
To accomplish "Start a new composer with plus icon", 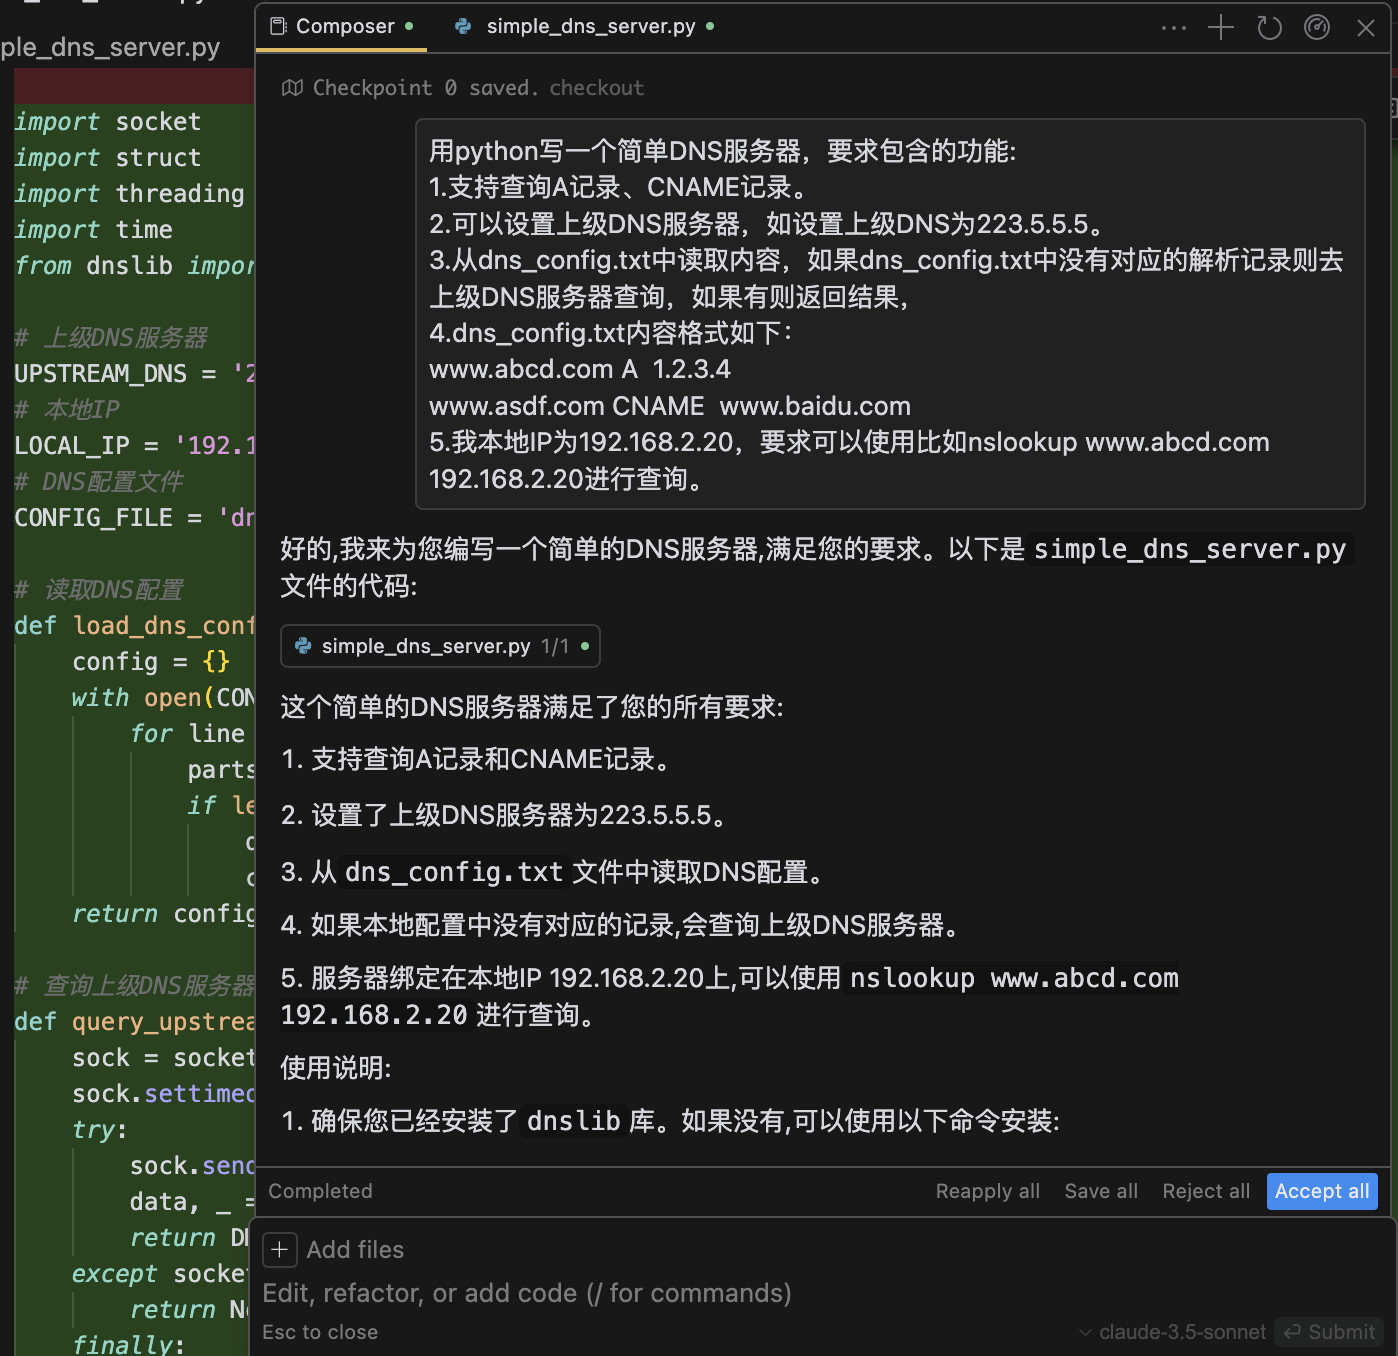I will pos(1221,28).
